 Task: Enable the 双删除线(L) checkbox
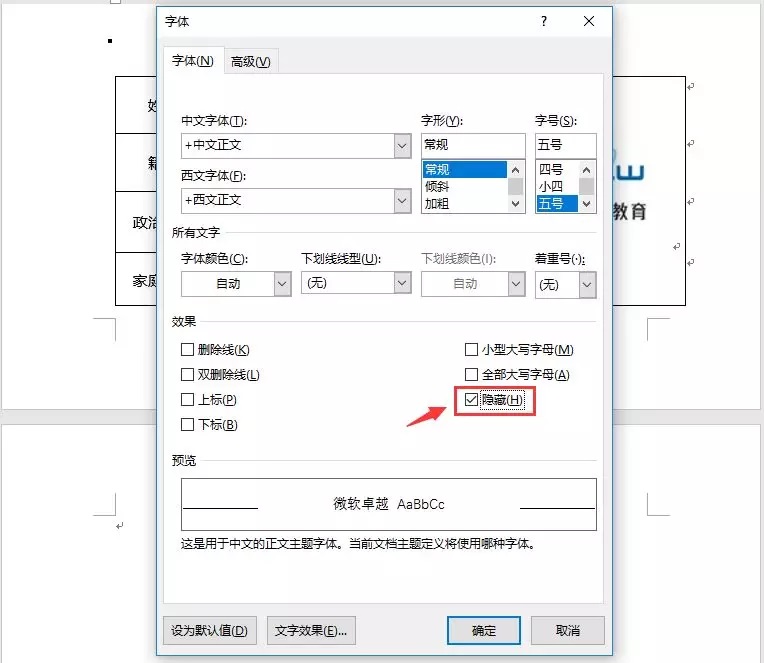[x=188, y=375]
